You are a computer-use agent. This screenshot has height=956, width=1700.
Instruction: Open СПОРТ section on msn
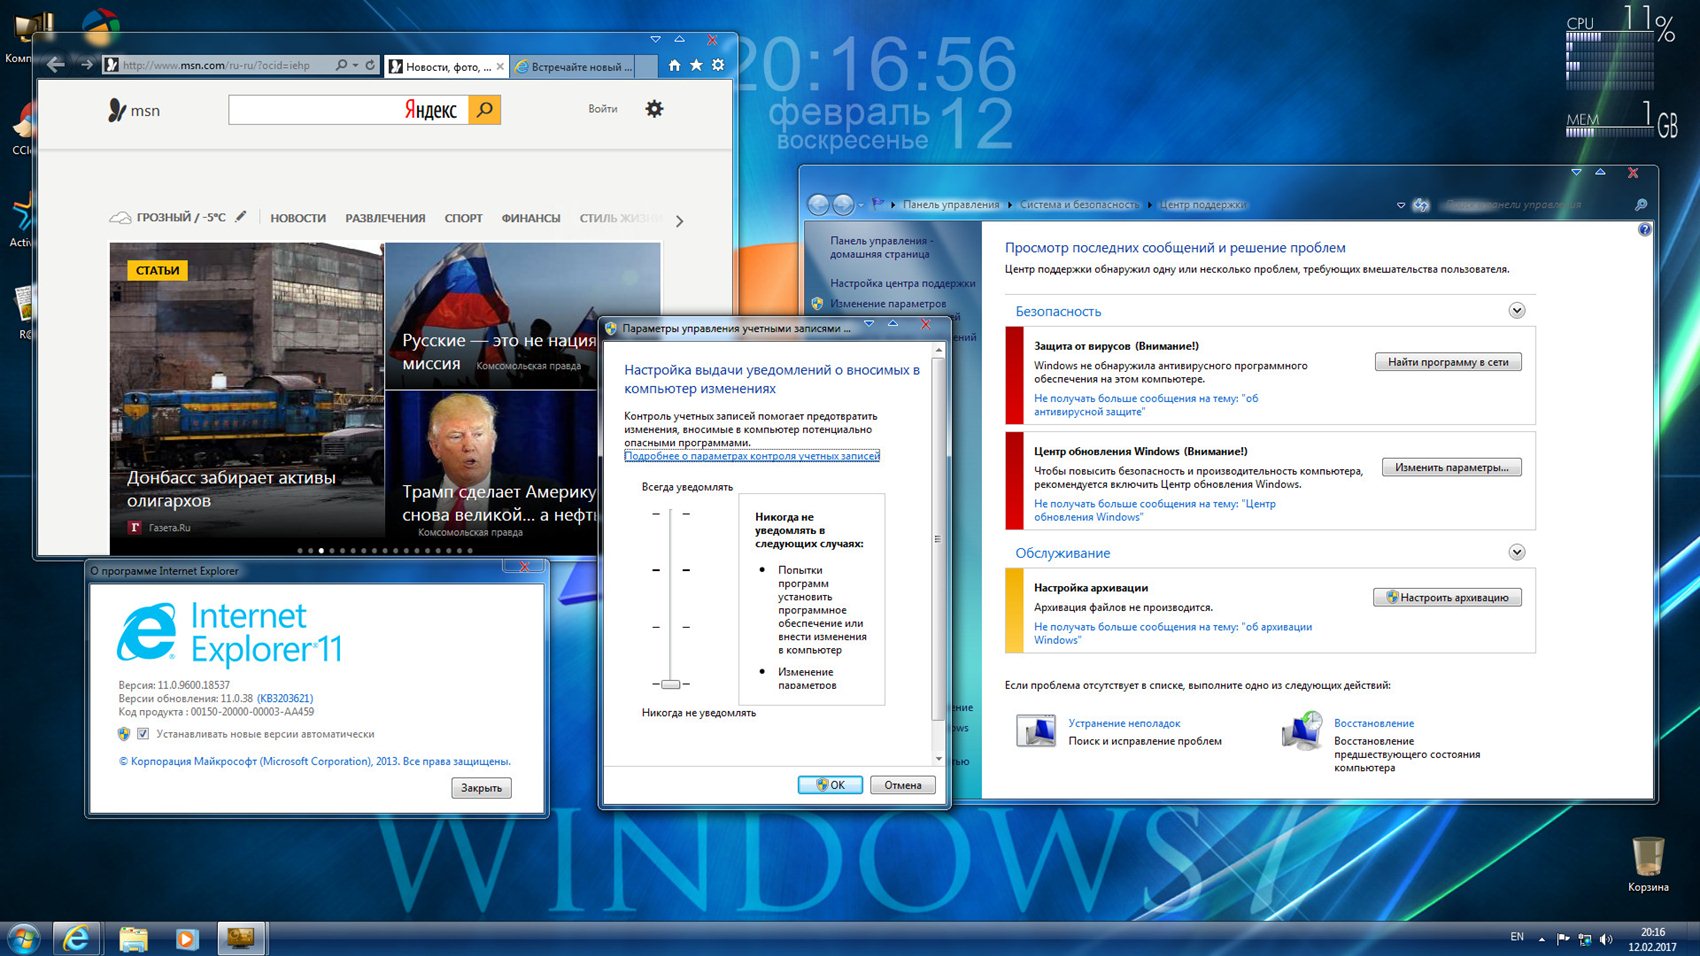[x=463, y=218]
